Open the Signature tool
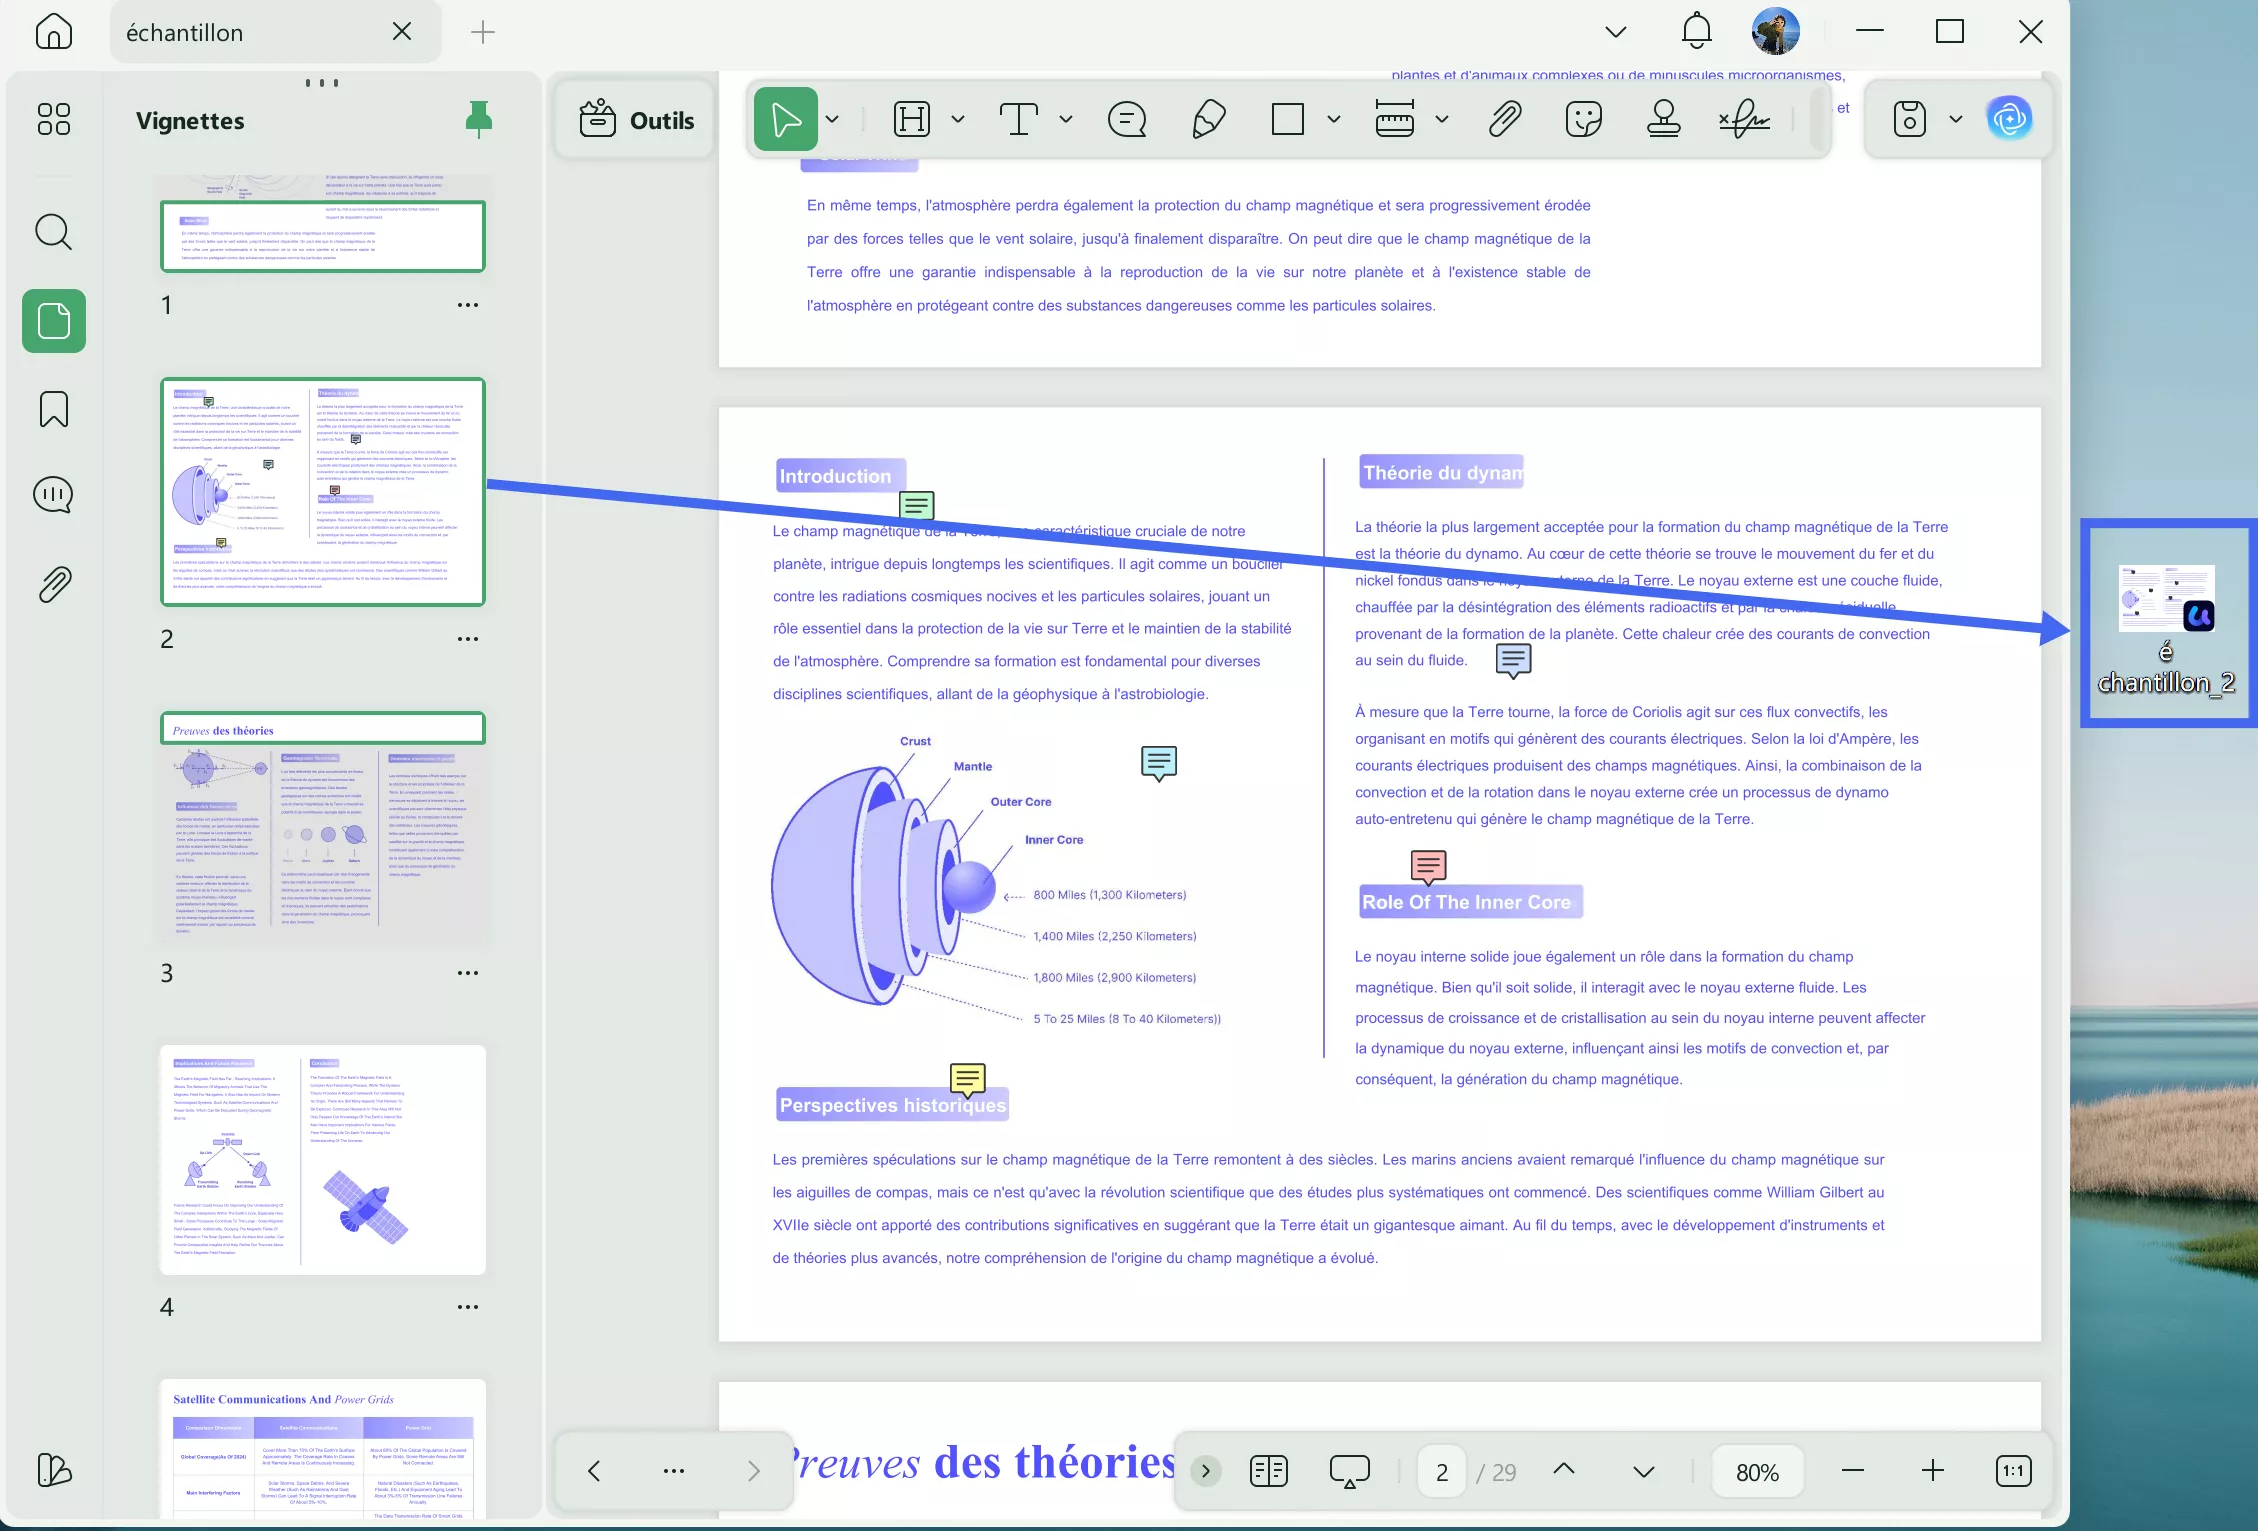This screenshot has height=1531, width=2258. 1745,119
